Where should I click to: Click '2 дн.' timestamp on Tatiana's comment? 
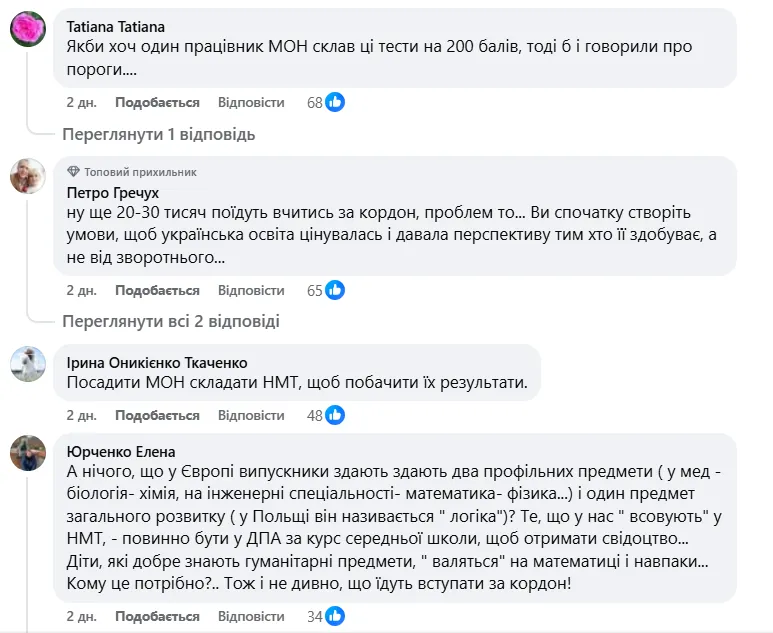click(x=81, y=102)
